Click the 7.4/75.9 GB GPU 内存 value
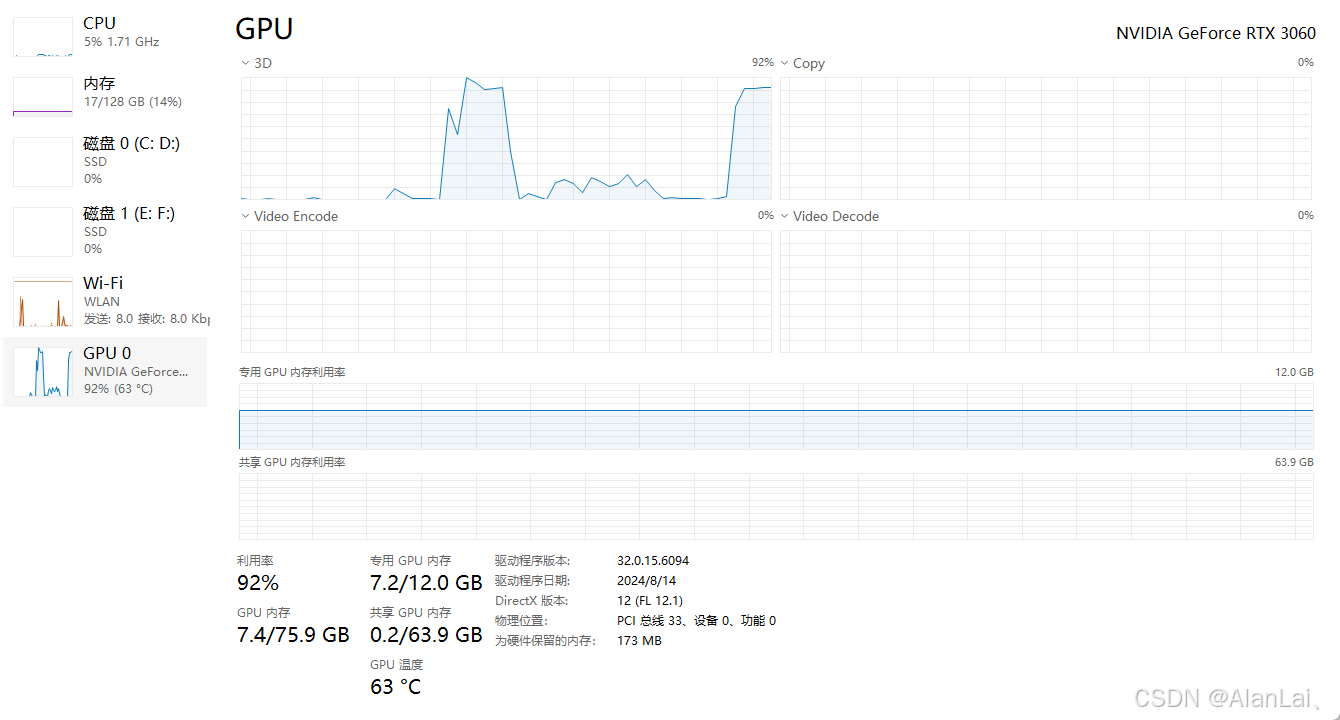 pyautogui.click(x=293, y=634)
